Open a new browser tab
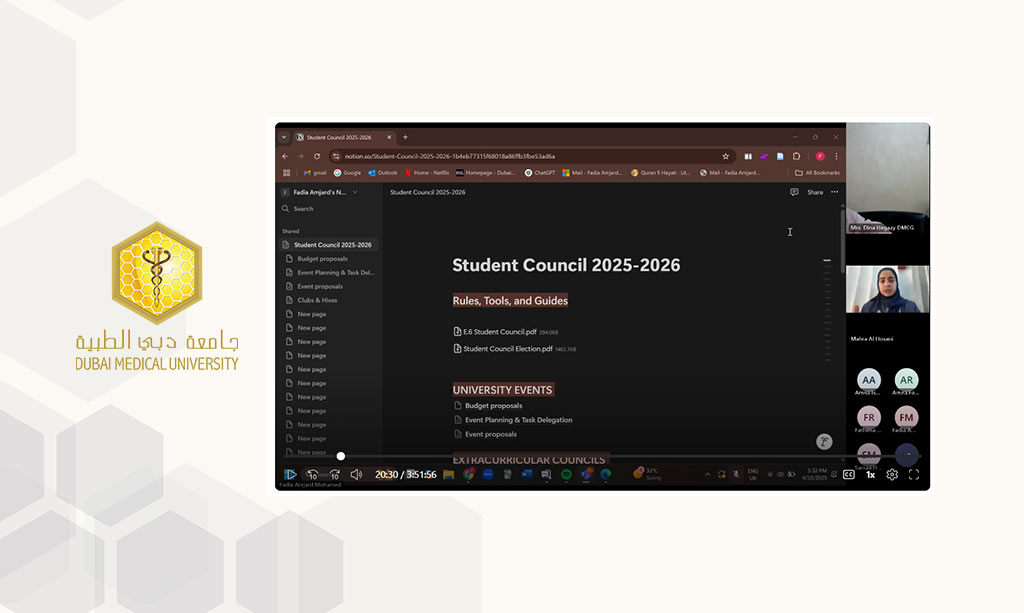1024x613 pixels. (x=406, y=137)
